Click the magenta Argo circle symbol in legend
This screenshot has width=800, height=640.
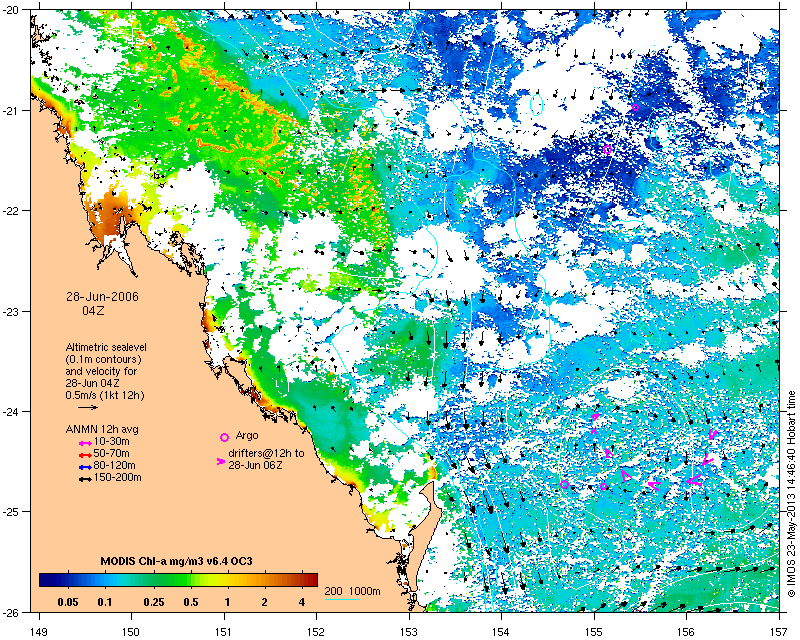pos(224,437)
